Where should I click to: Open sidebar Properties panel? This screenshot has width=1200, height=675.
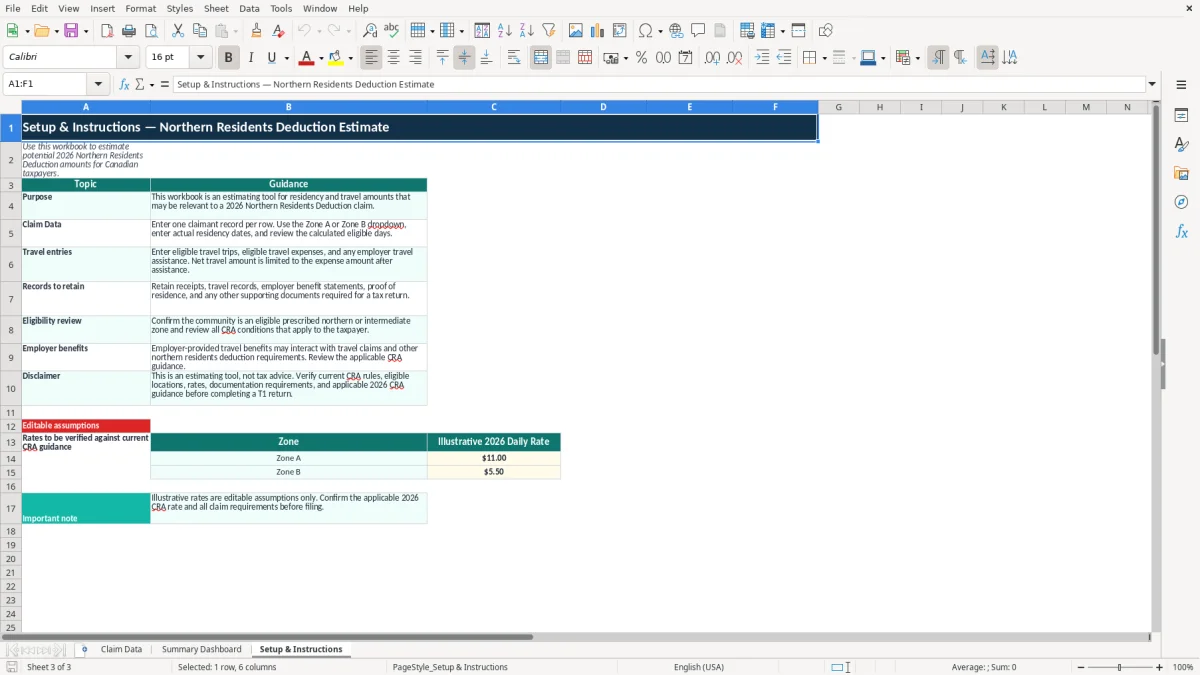coord(1181,116)
